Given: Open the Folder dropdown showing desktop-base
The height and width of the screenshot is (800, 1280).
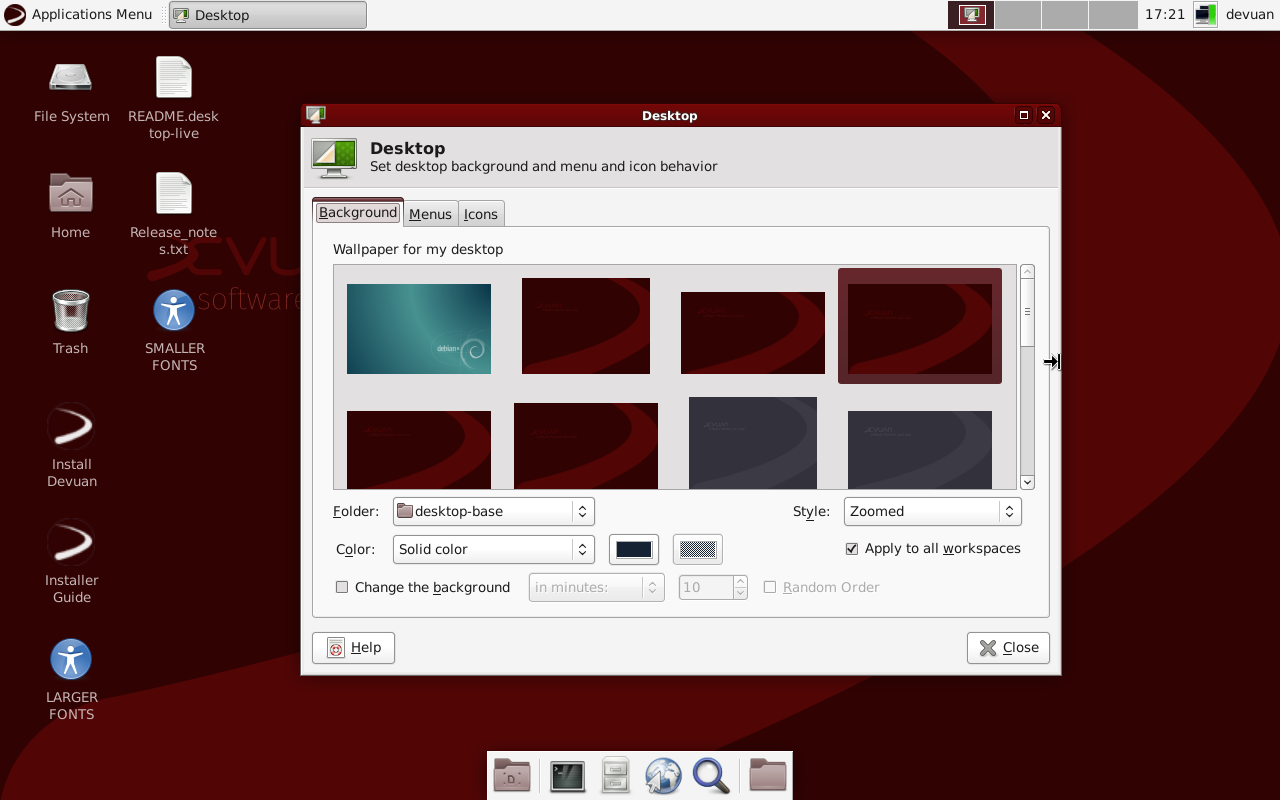Looking at the screenshot, I should [x=493, y=511].
